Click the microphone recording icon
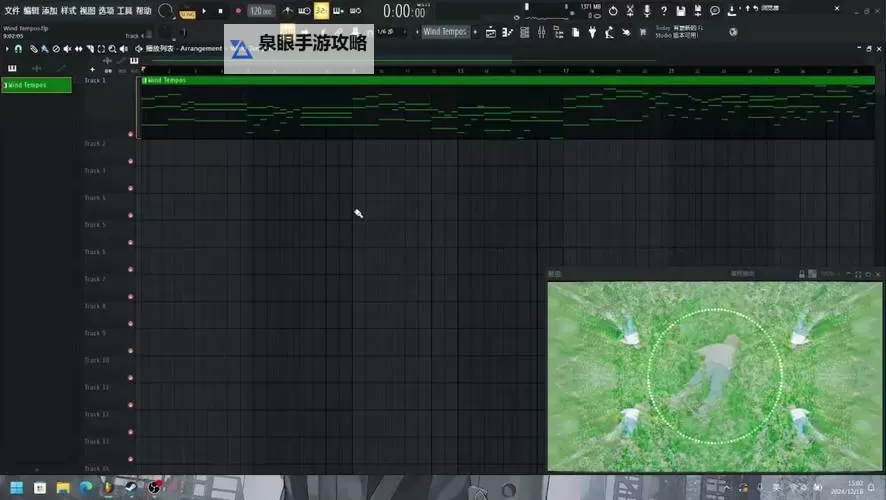Viewport: 886px width, 500px height. (646, 11)
